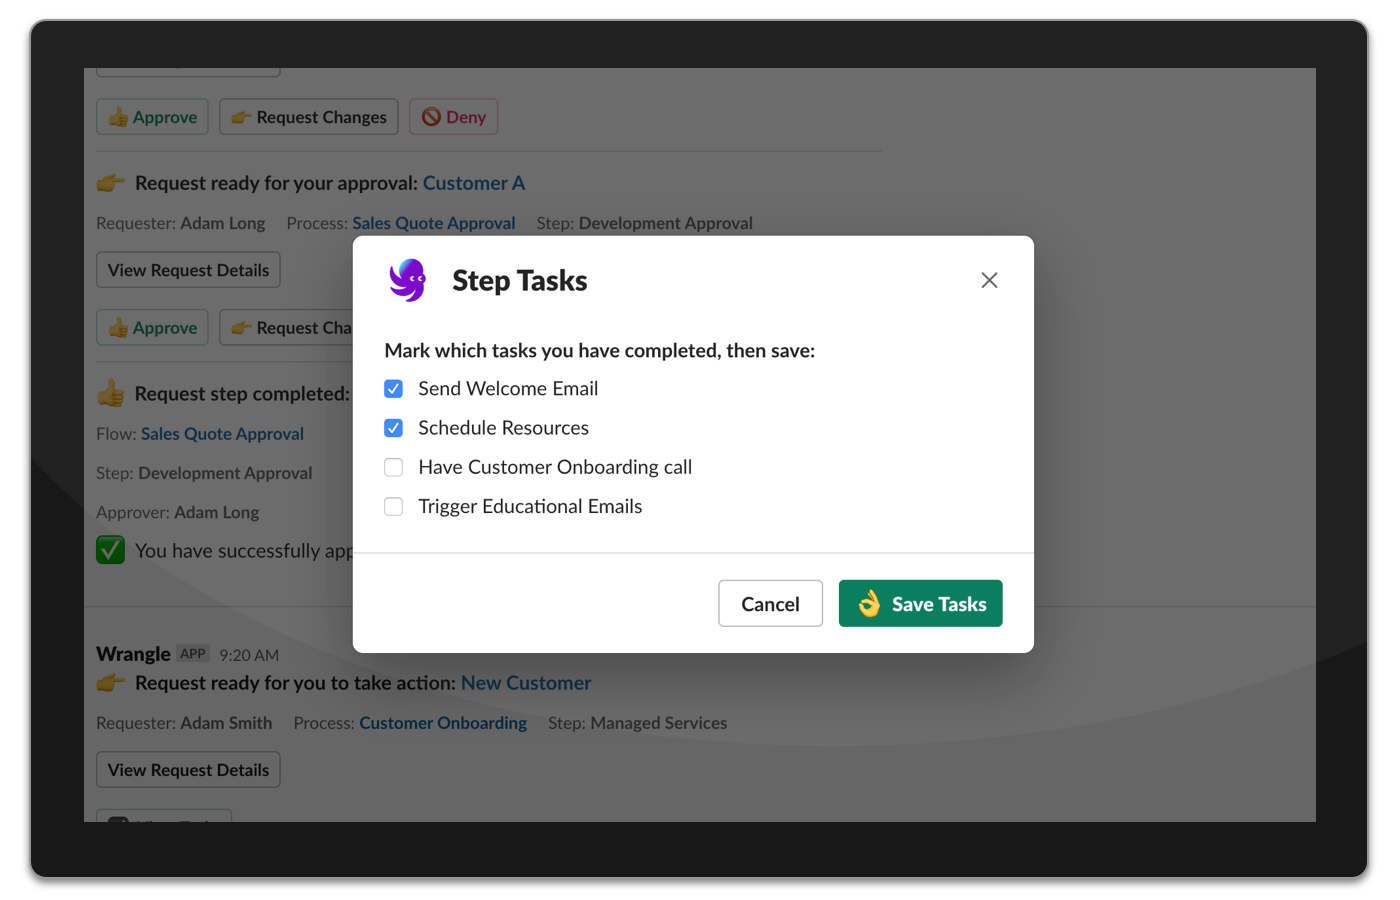
Task: Click the 'You have successfully' confirmation text
Action: click(x=244, y=551)
